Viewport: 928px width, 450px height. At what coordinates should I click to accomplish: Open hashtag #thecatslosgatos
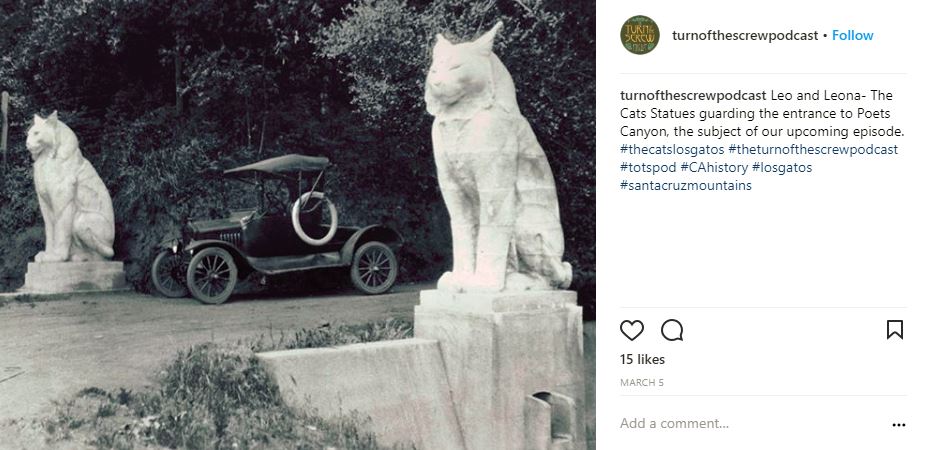point(672,149)
